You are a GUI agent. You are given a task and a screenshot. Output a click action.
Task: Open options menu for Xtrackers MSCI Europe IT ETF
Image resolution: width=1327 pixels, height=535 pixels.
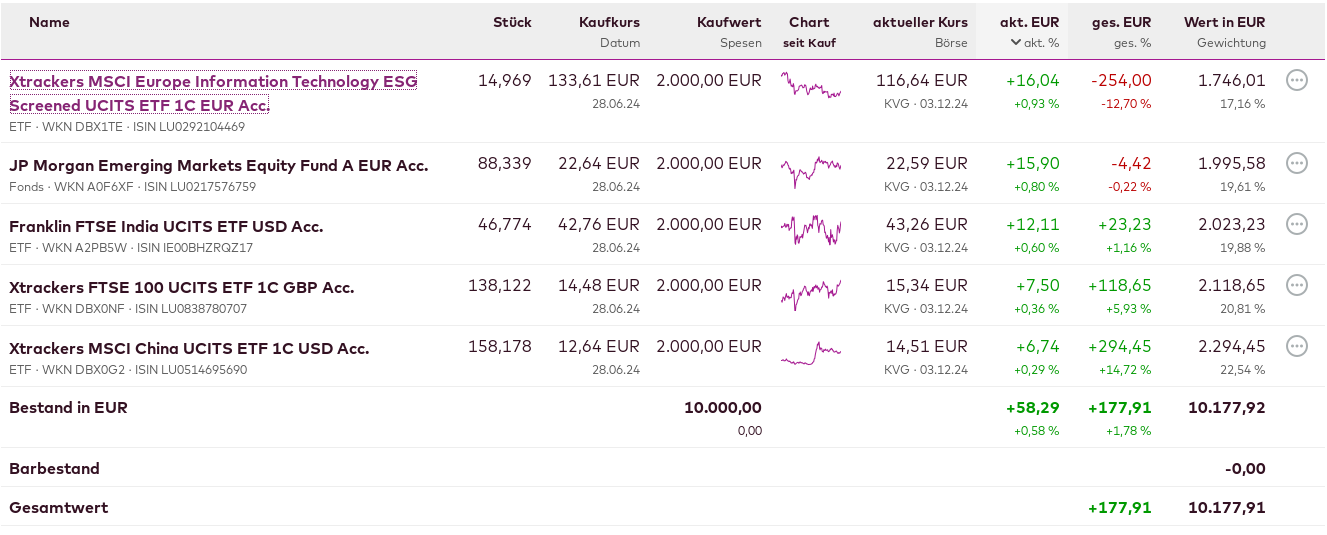(x=1296, y=81)
